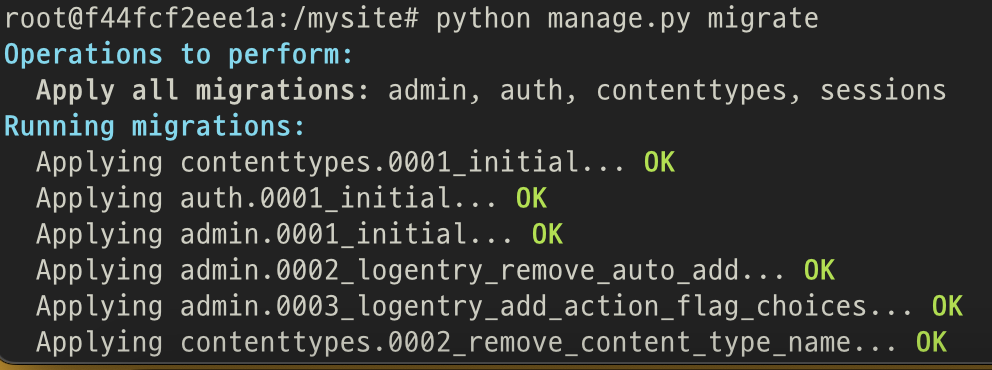Click 'auth.0001_initial' migration name

click(315, 199)
